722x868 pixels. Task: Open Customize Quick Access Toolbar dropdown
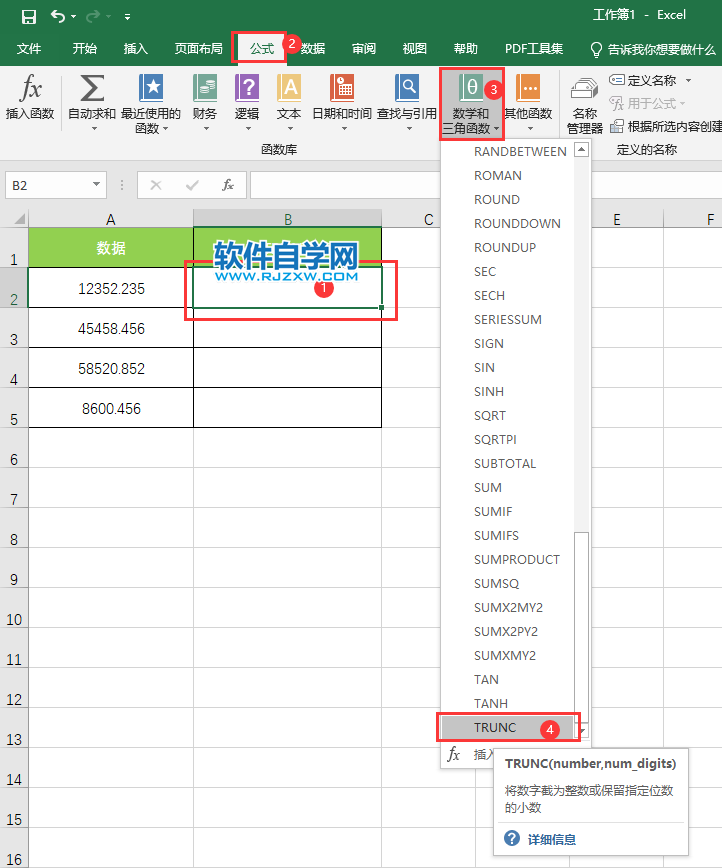click(127, 17)
